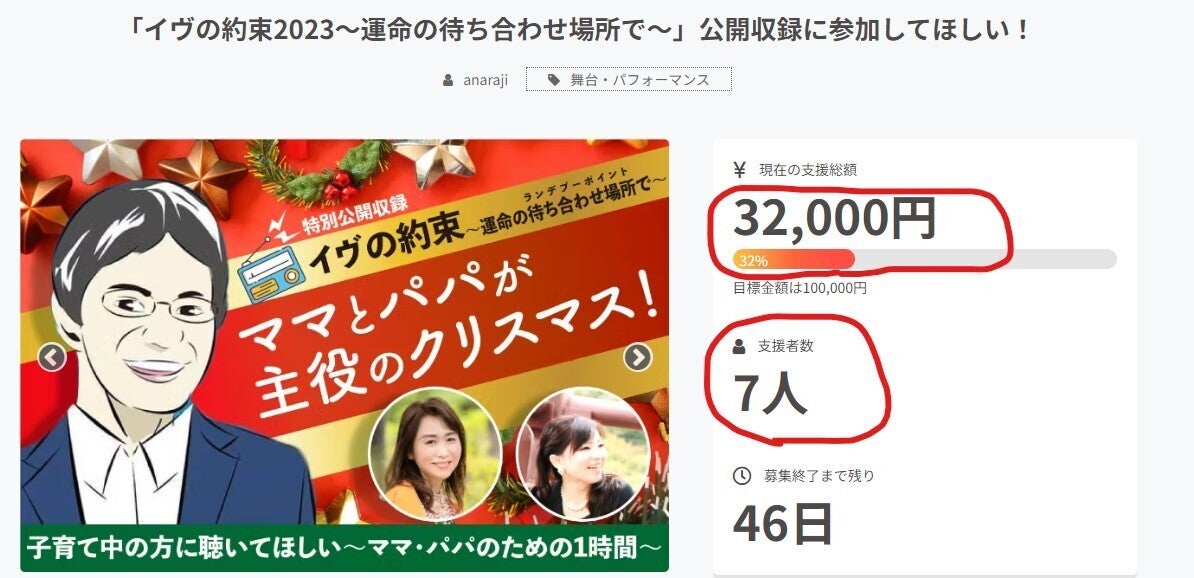Open the anaraji author profile link
Screen dimensions: 1194x578
(485, 80)
